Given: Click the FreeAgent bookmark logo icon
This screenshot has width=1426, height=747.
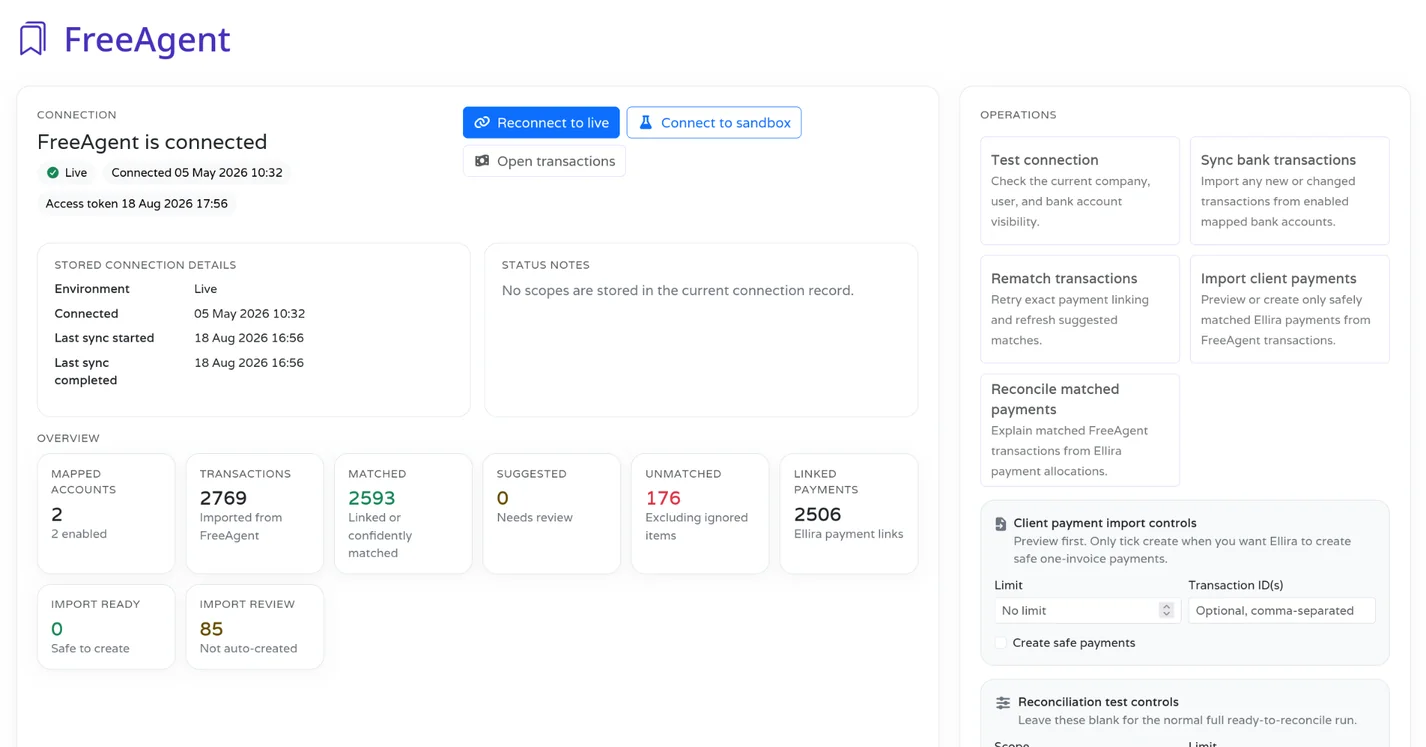Looking at the screenshot, I should tap(33, 39).
